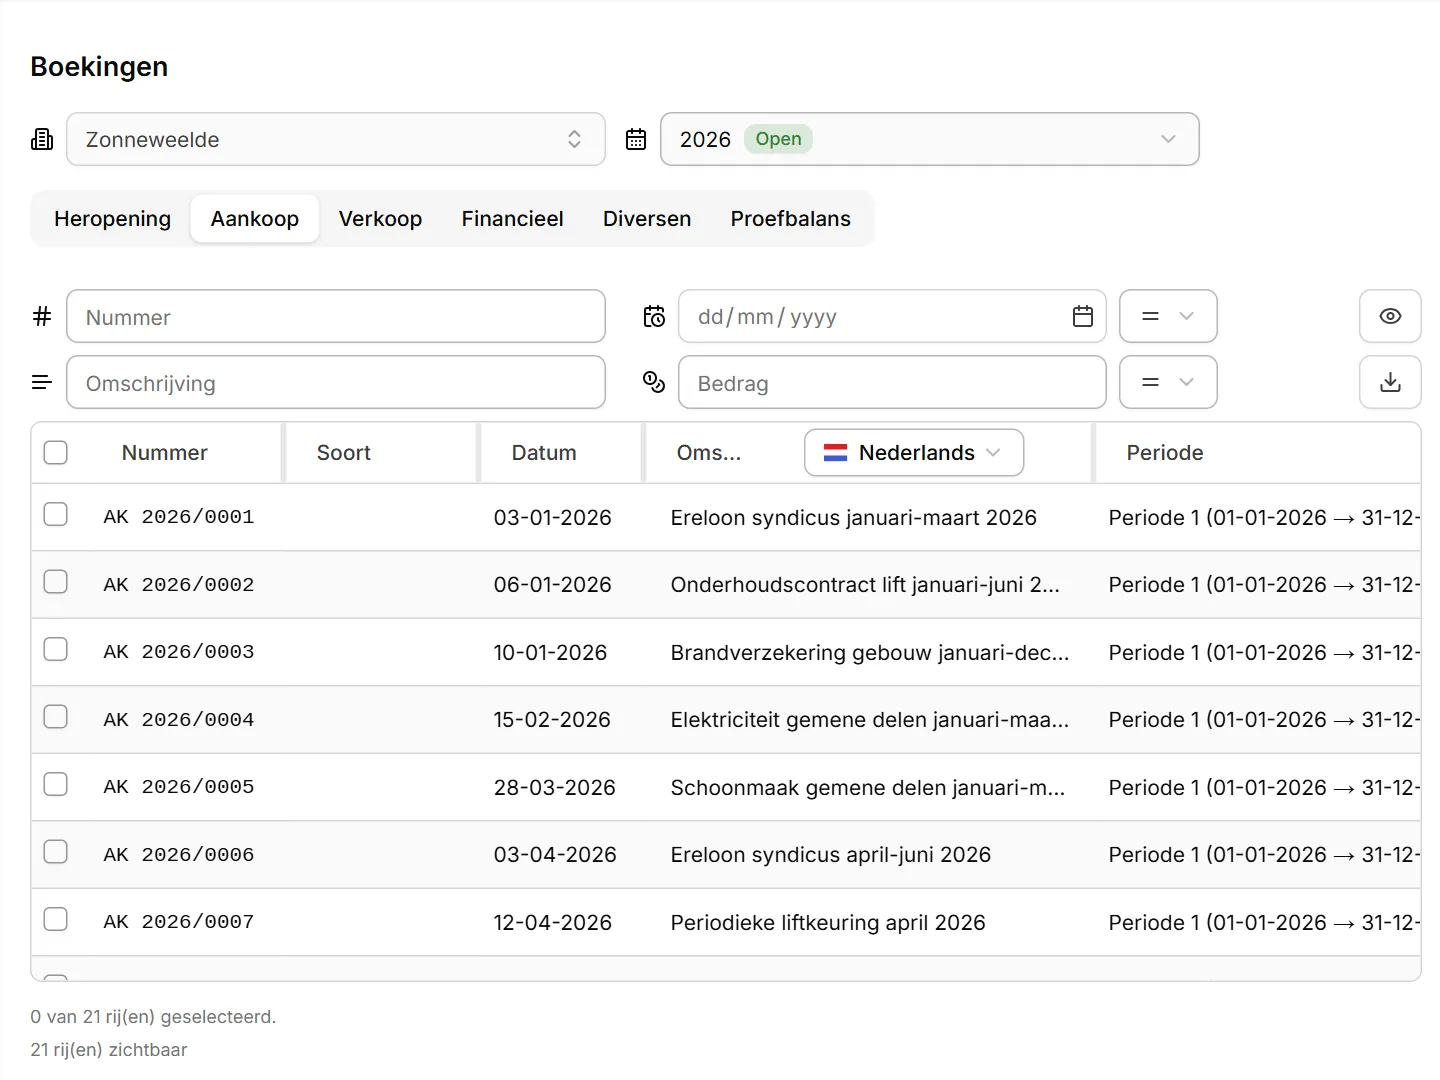Viewport: 1440px width, 1080px height.
Task: Switch to the Heropening tab
Action: coord(113,219)
